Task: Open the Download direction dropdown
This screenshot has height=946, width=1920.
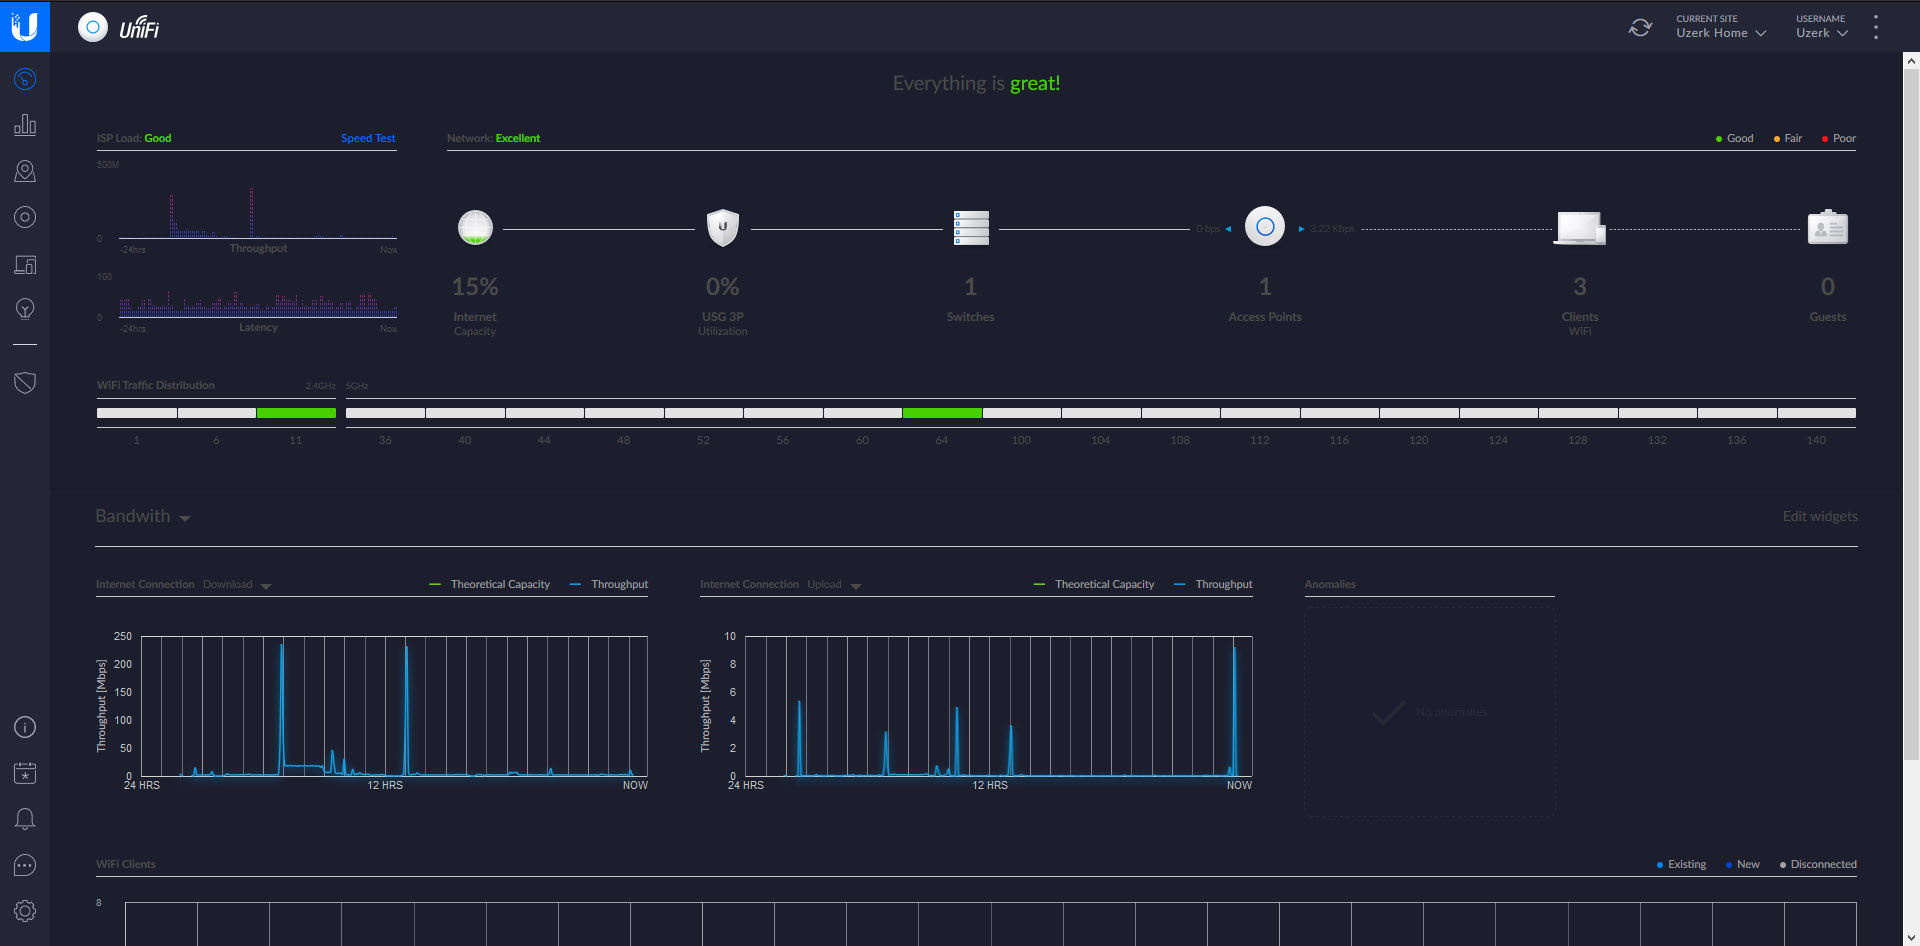Action: 237,584
